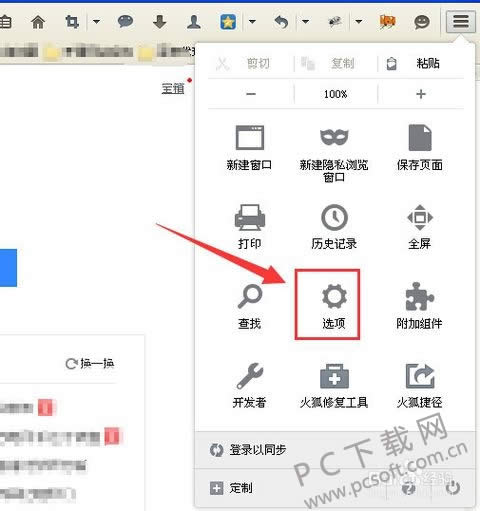
Task: Go to the home page icon
Action: point(38,22)
